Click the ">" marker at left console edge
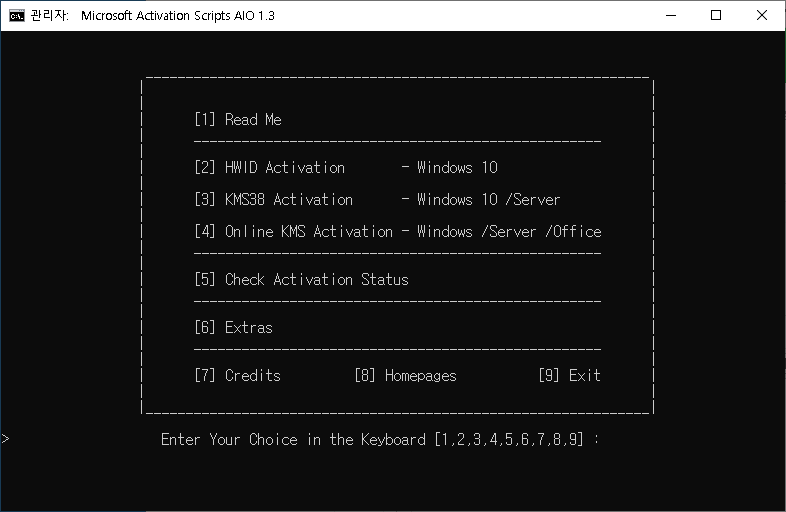Viewport: 786px width, 512px height. pyautogui.click(x=6, y=439)
